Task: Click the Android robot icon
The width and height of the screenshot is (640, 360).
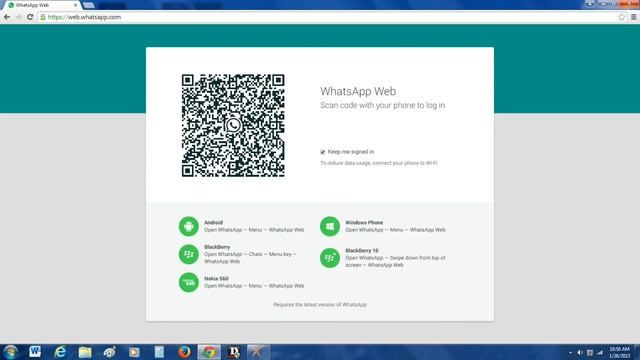Action: (x=189, y=226)
